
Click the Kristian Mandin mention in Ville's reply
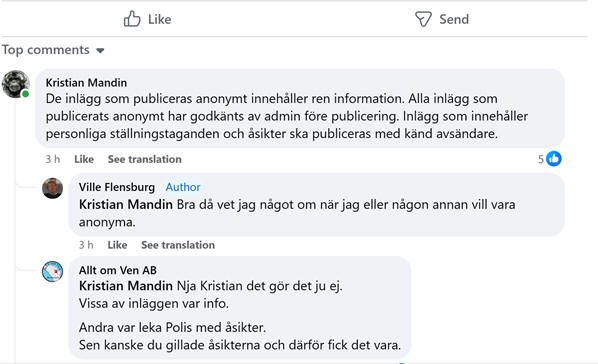pyautogui.click(x=126, y=205)
